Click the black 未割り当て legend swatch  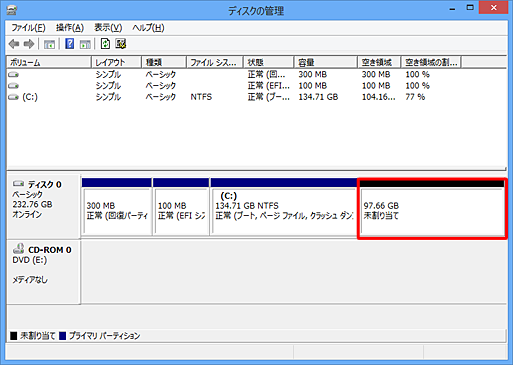tap(14, 336)
